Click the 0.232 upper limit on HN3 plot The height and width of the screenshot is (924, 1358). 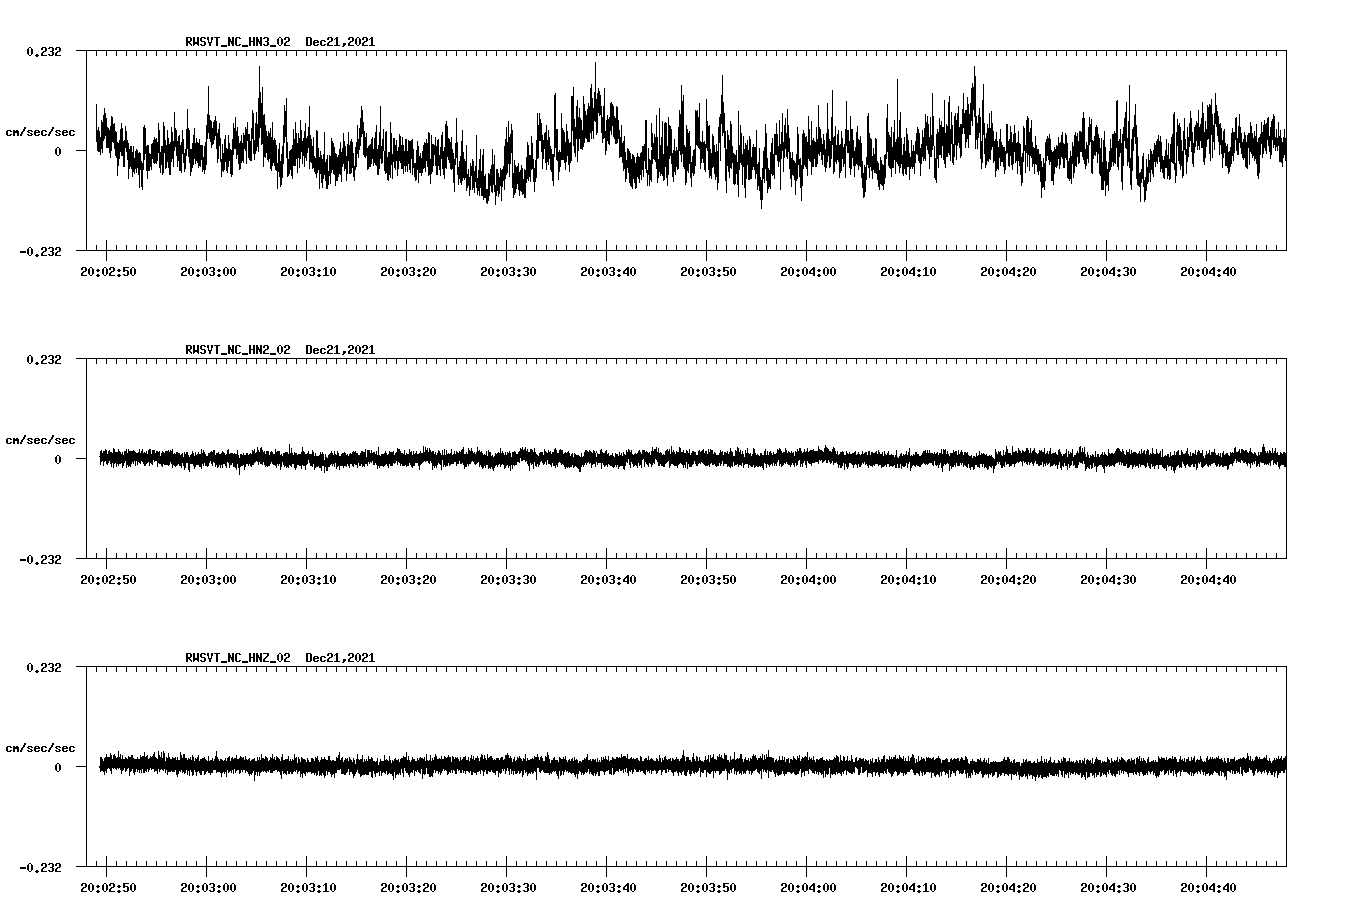click(43, 51)
